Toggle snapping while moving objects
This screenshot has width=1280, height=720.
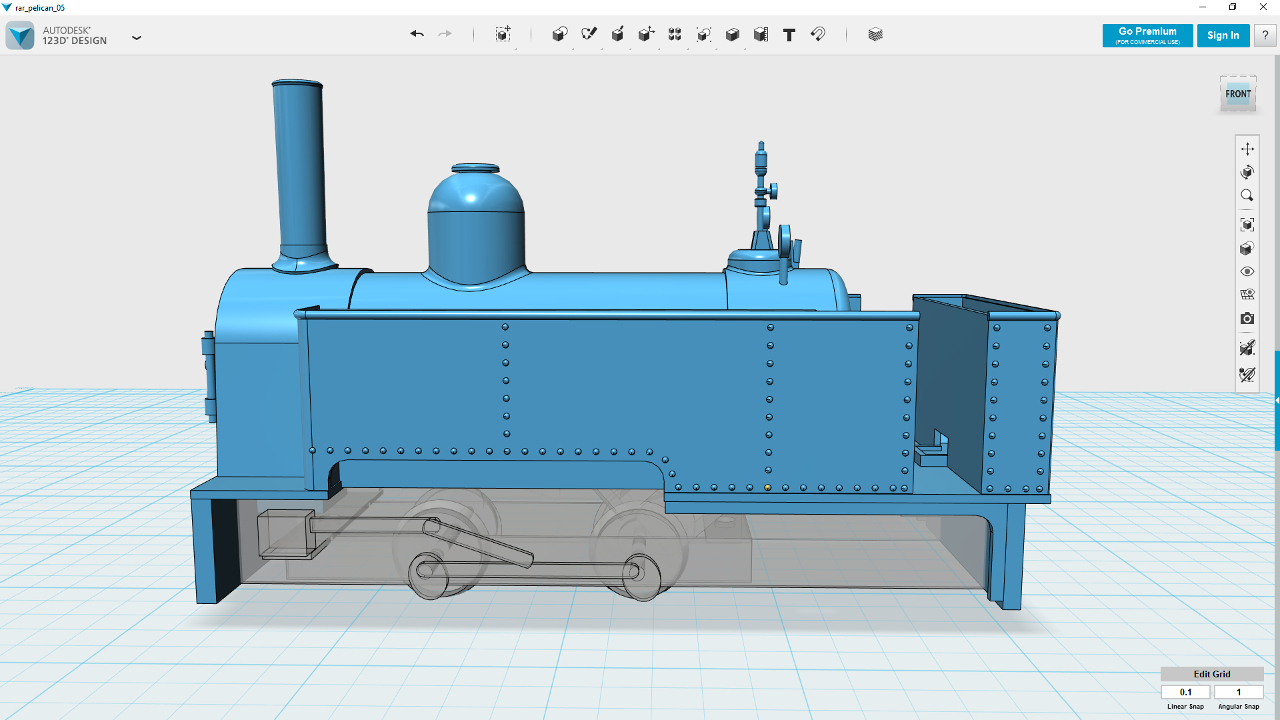[1247, 348]
